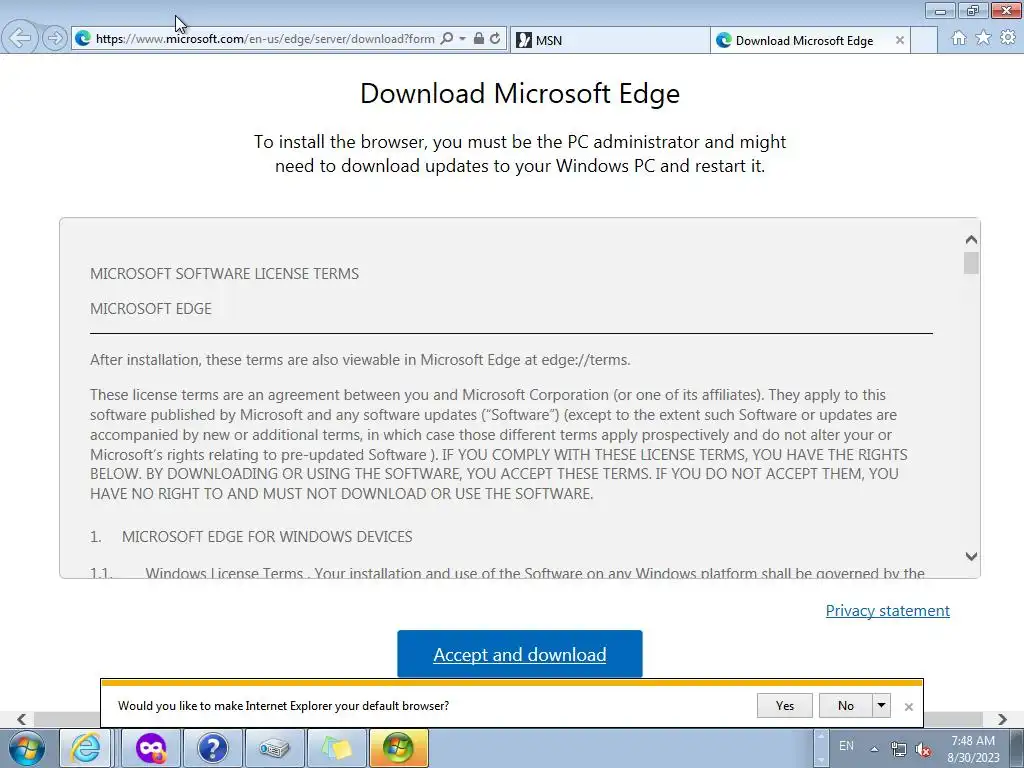Choose Yes to make IE default browser

(784, 705)
